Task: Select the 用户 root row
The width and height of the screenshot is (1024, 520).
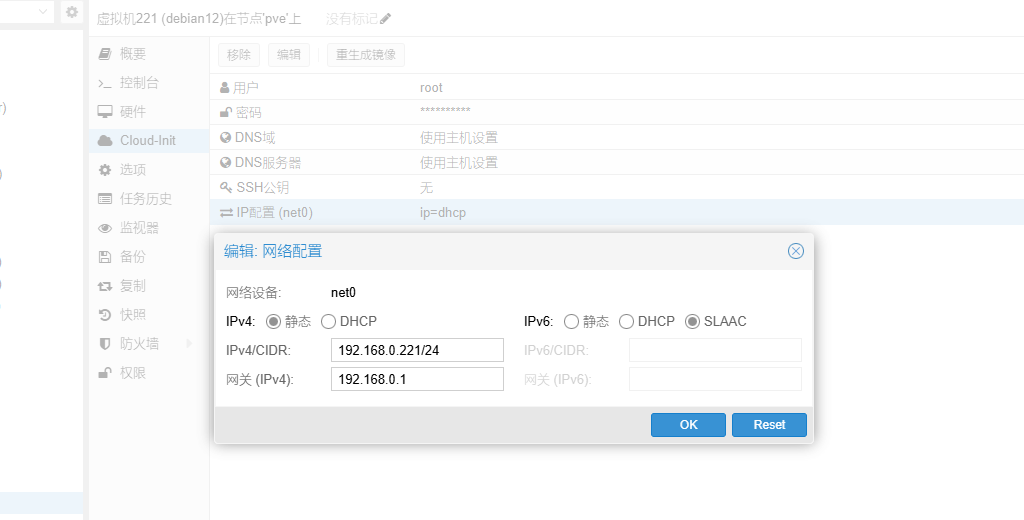Action: [617, 88]
